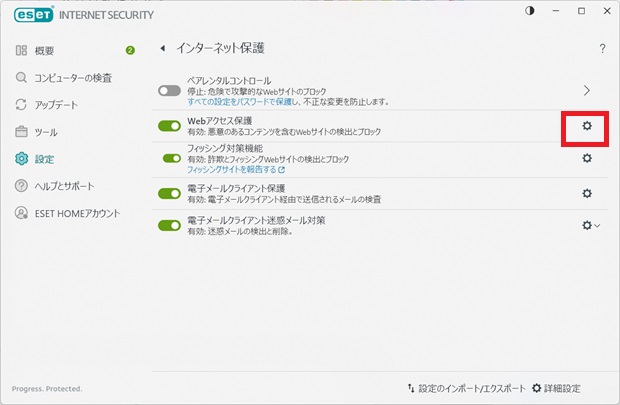Click the すべての設定をパスワードで保護 link
Screen dimensions: 620x405
(240, 102)
